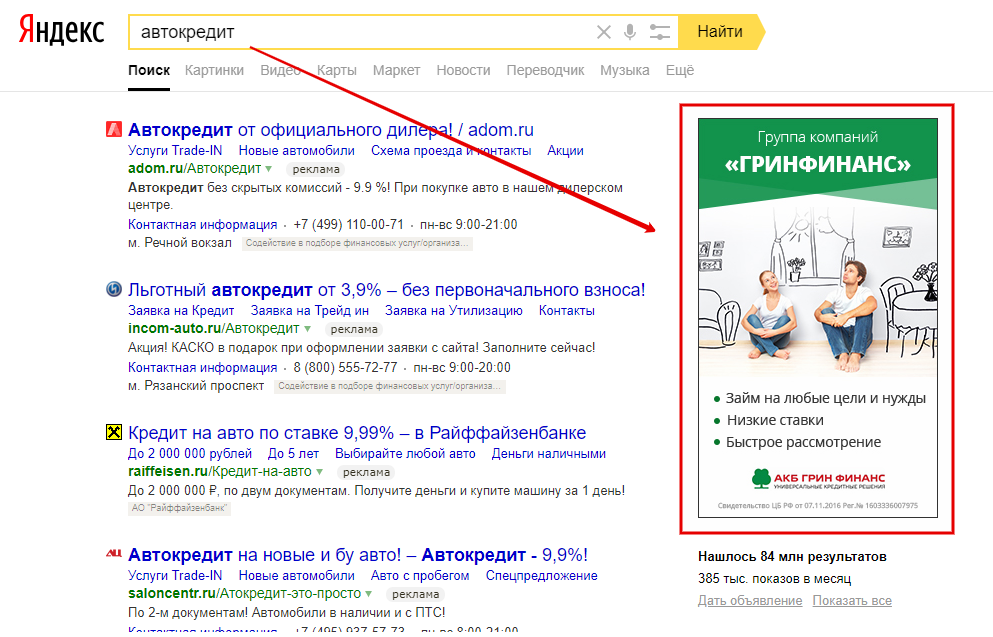993x637 pixels.
Task: Switch to the Видео tab
Action: pos(280,70)
